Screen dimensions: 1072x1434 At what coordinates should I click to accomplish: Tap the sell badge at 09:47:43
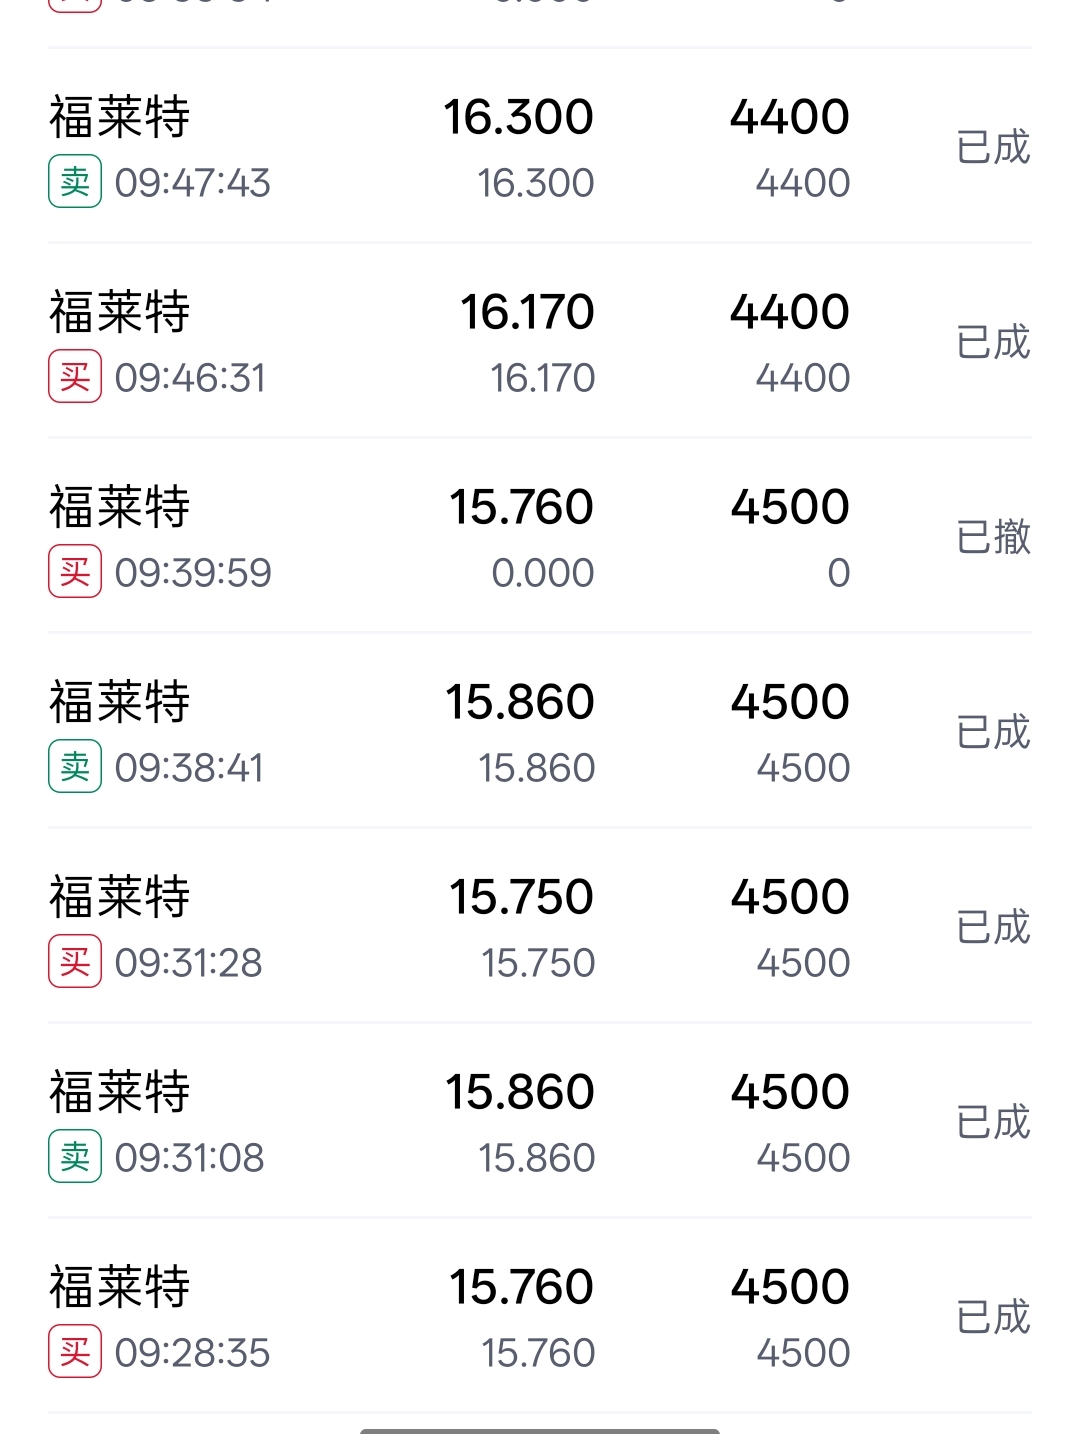tap(75, 182)
